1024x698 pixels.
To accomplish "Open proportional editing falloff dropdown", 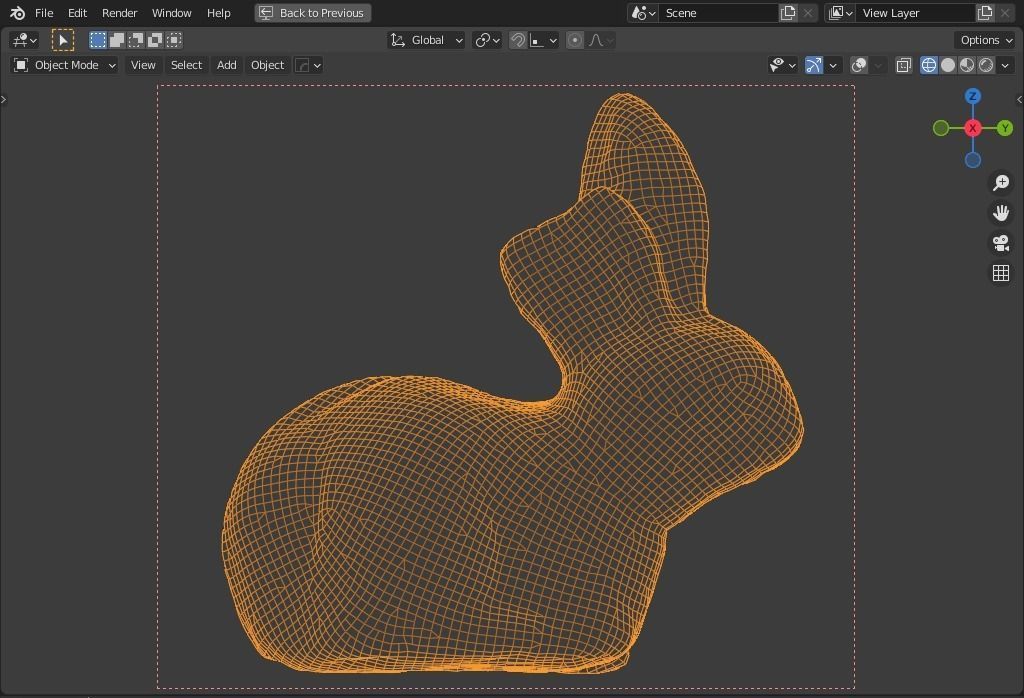I will click(601, 40).
